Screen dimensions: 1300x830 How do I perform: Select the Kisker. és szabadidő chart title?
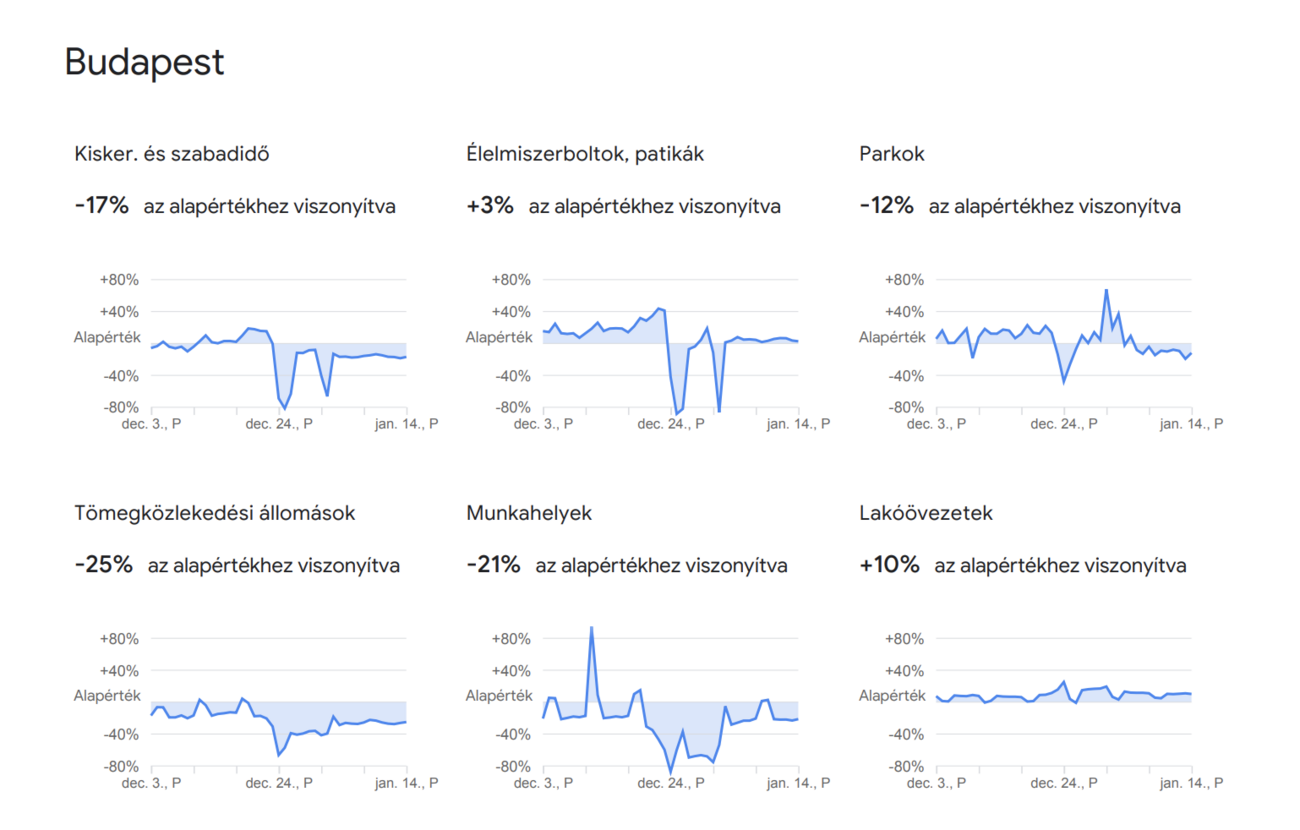[x=171, y=154]
